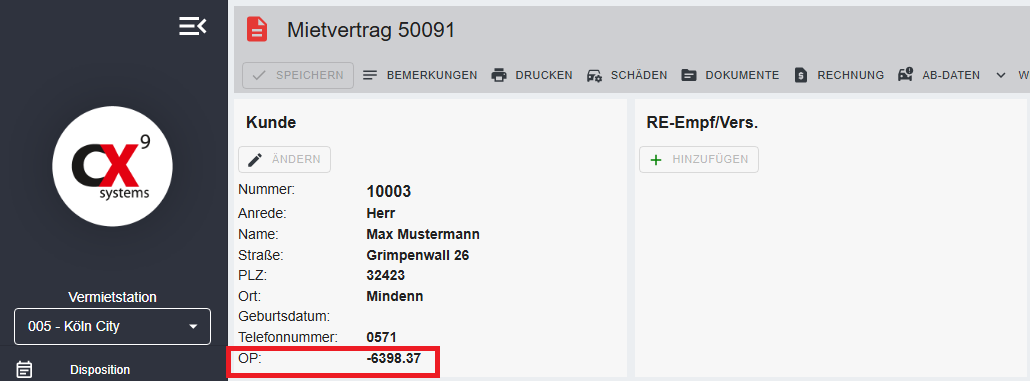1030x381 pixels.
Task: Click the Kunde panel heading
Action: (271, 122)
